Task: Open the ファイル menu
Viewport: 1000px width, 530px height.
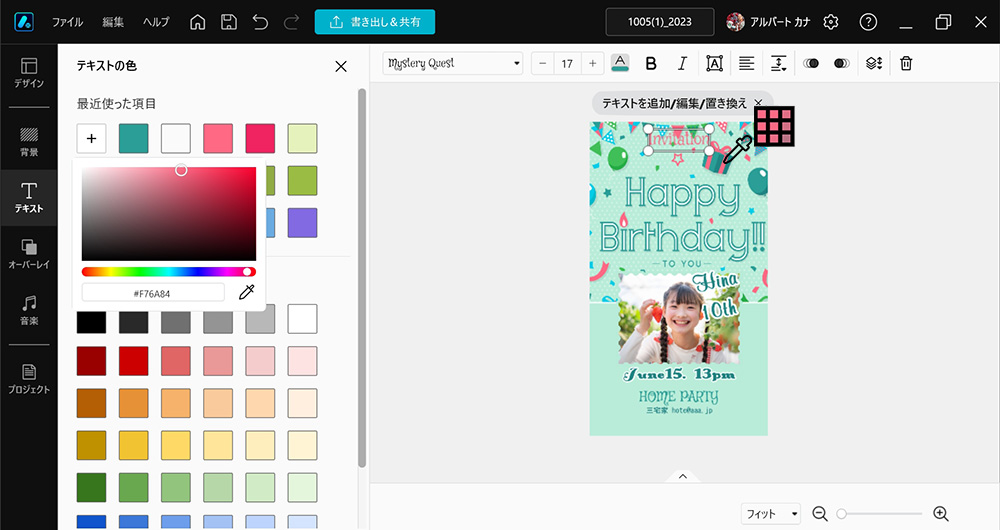Action: [67, 22]
